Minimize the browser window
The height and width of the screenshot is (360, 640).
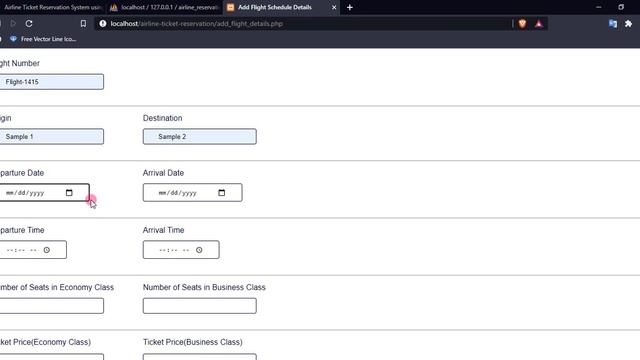[598, 7]
